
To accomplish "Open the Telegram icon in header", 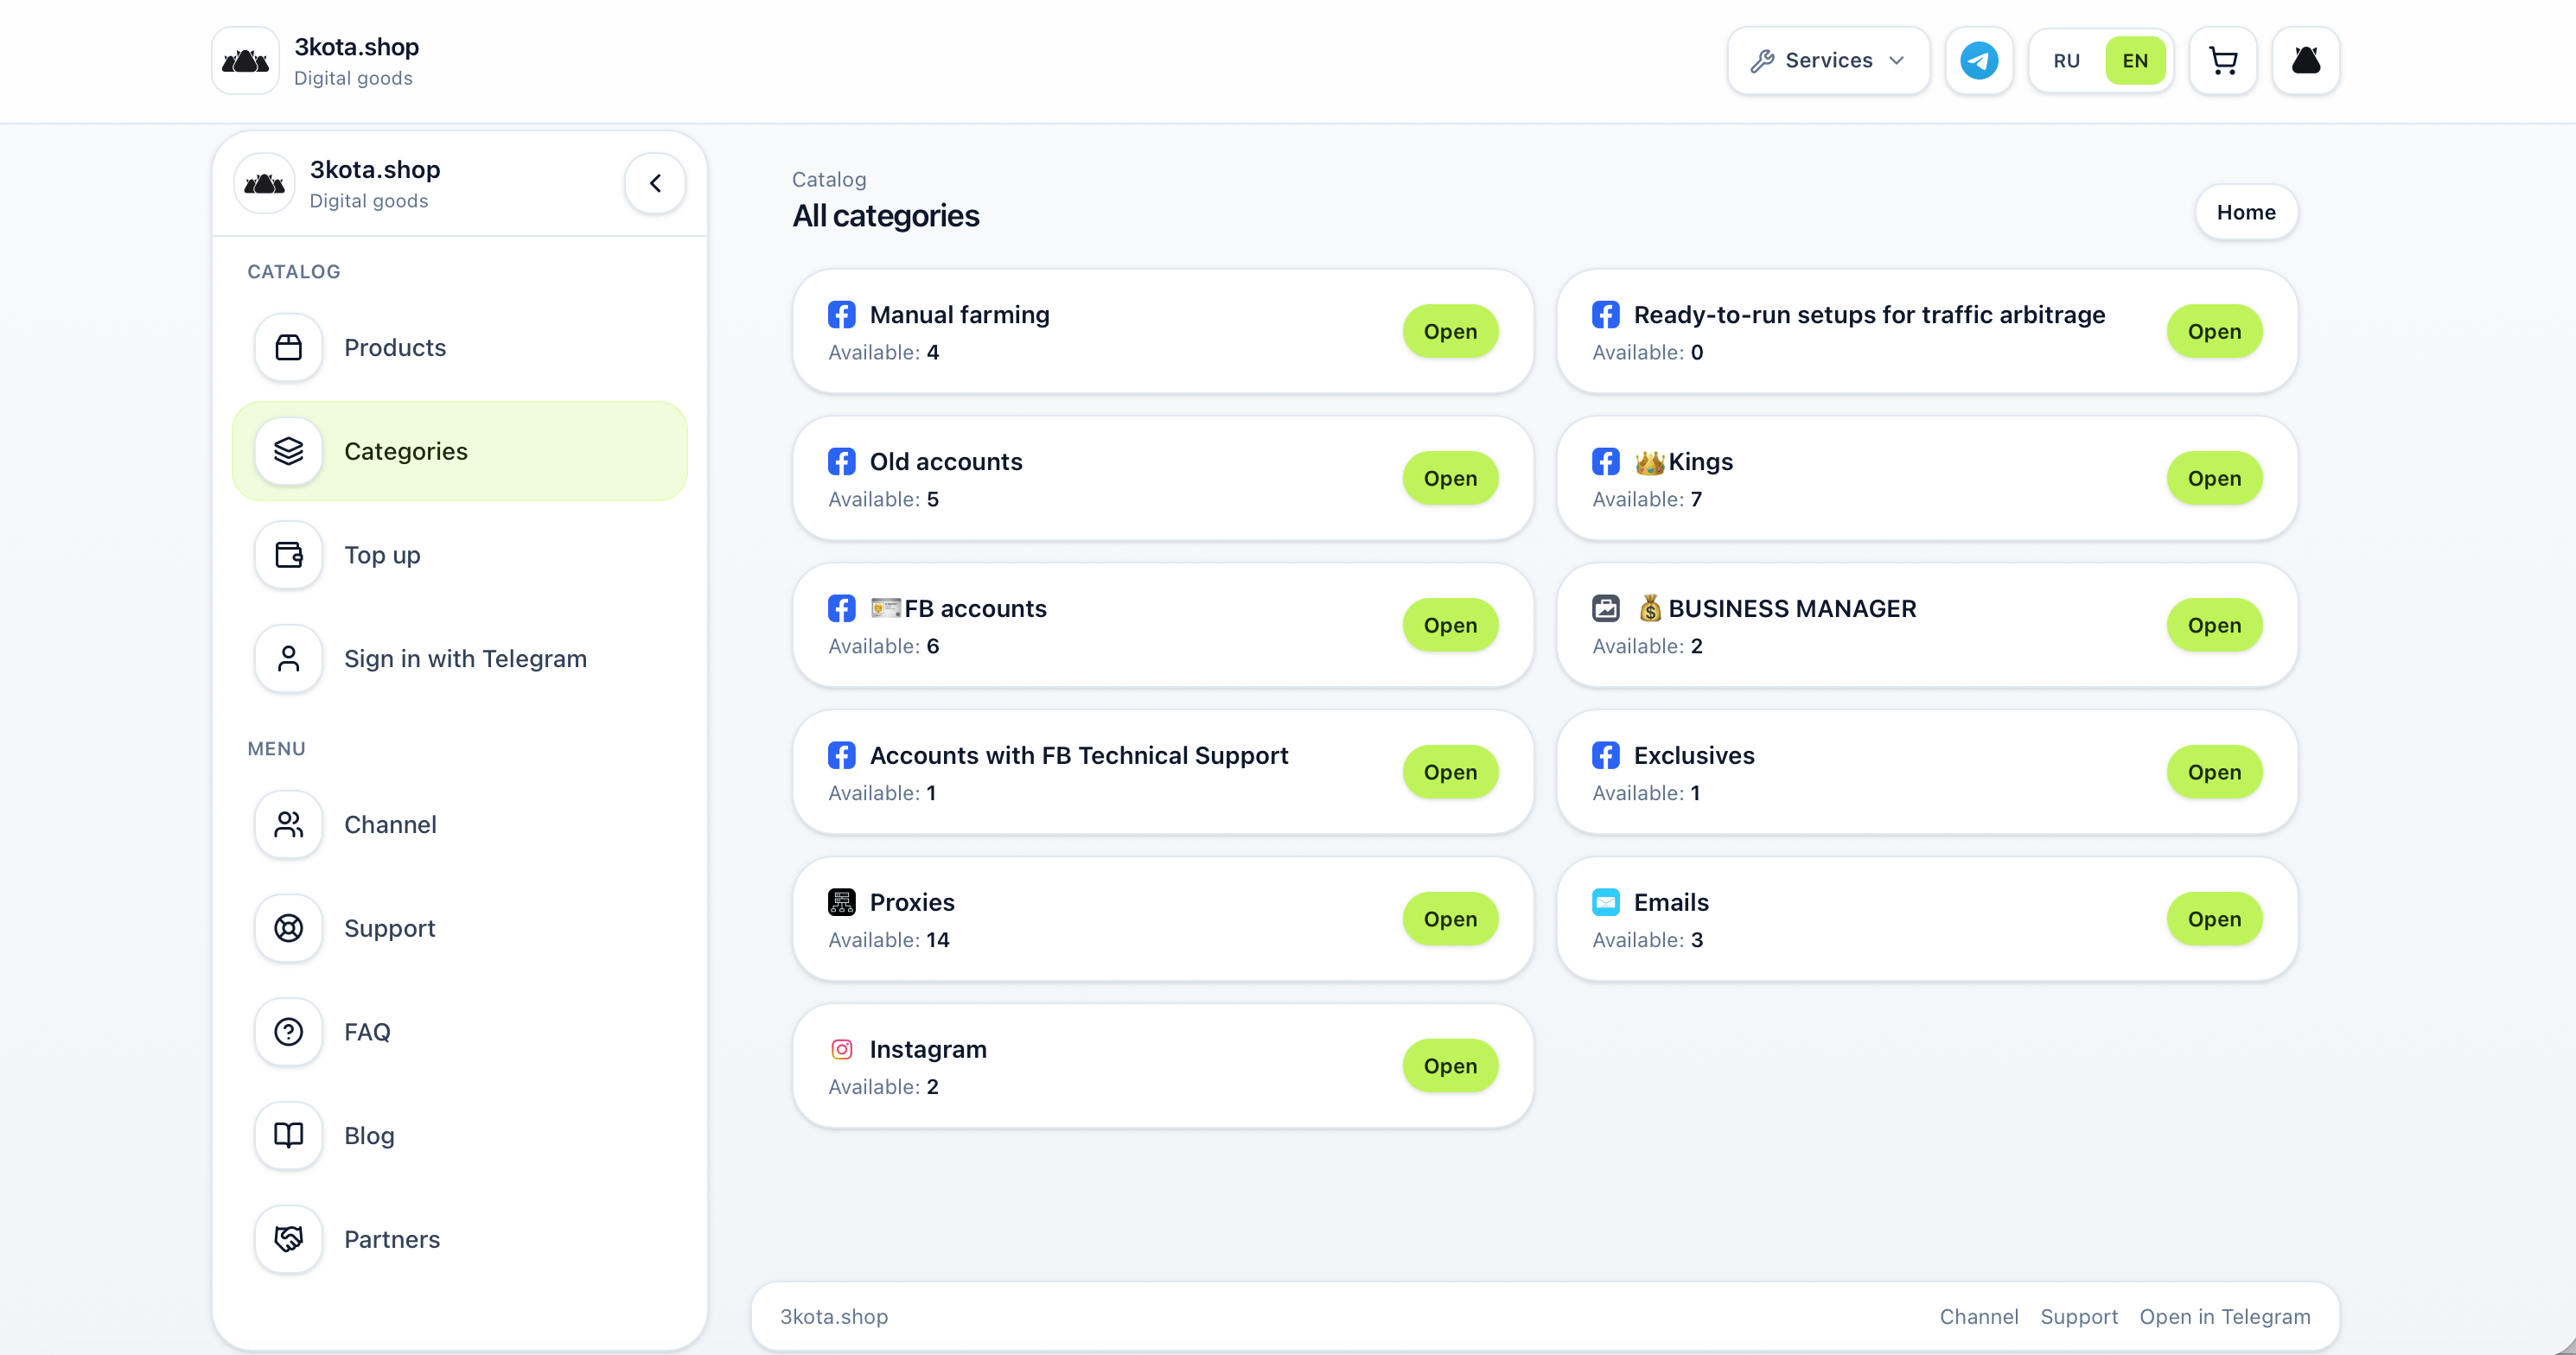I will click(1978, 61).
